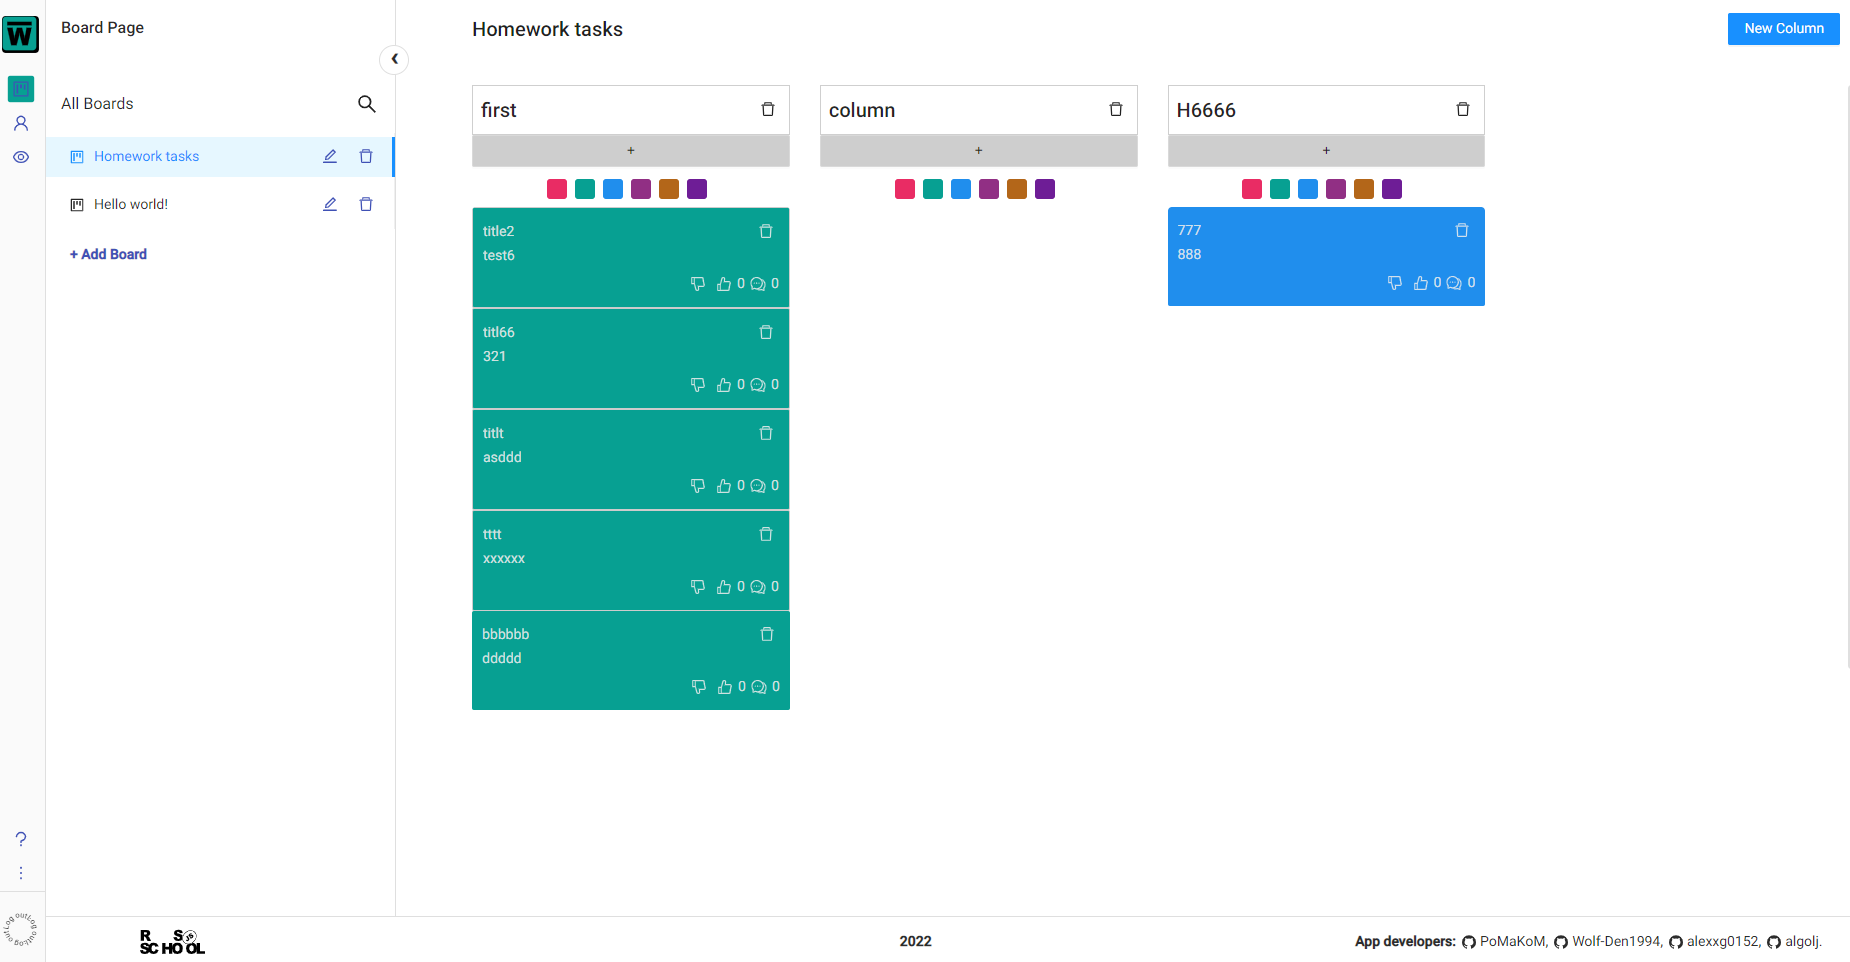Add a card to the 'first' column
The image size is (1850, 962).
click(631, 150)
